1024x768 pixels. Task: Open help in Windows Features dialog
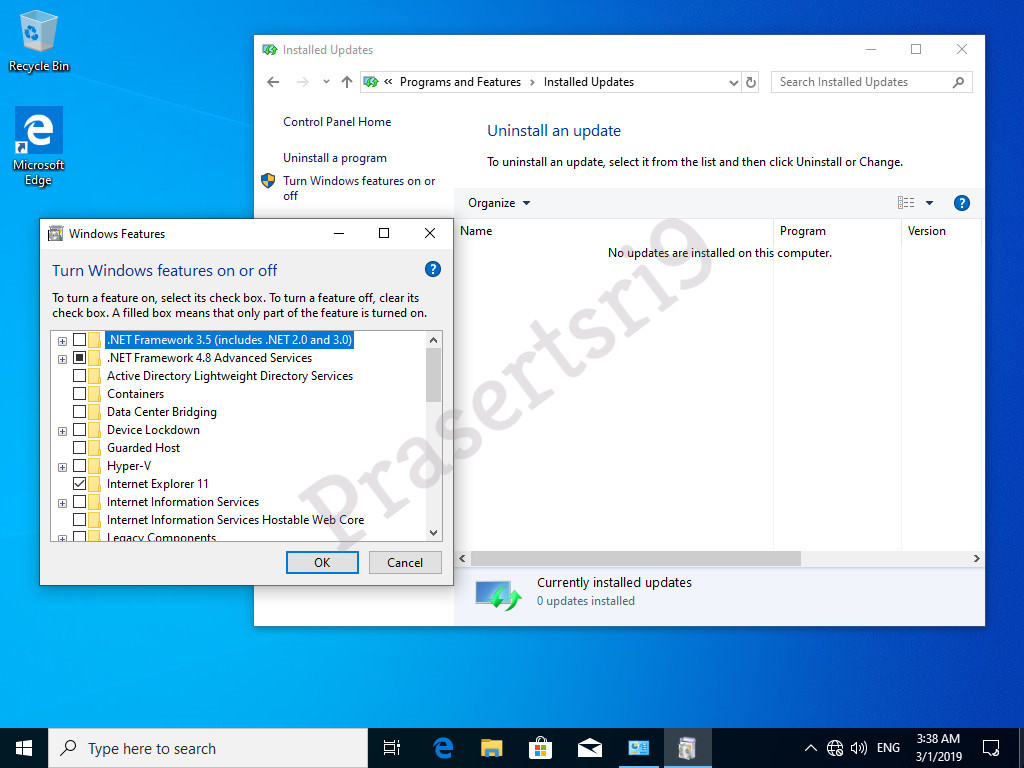(x=432, y=269)
